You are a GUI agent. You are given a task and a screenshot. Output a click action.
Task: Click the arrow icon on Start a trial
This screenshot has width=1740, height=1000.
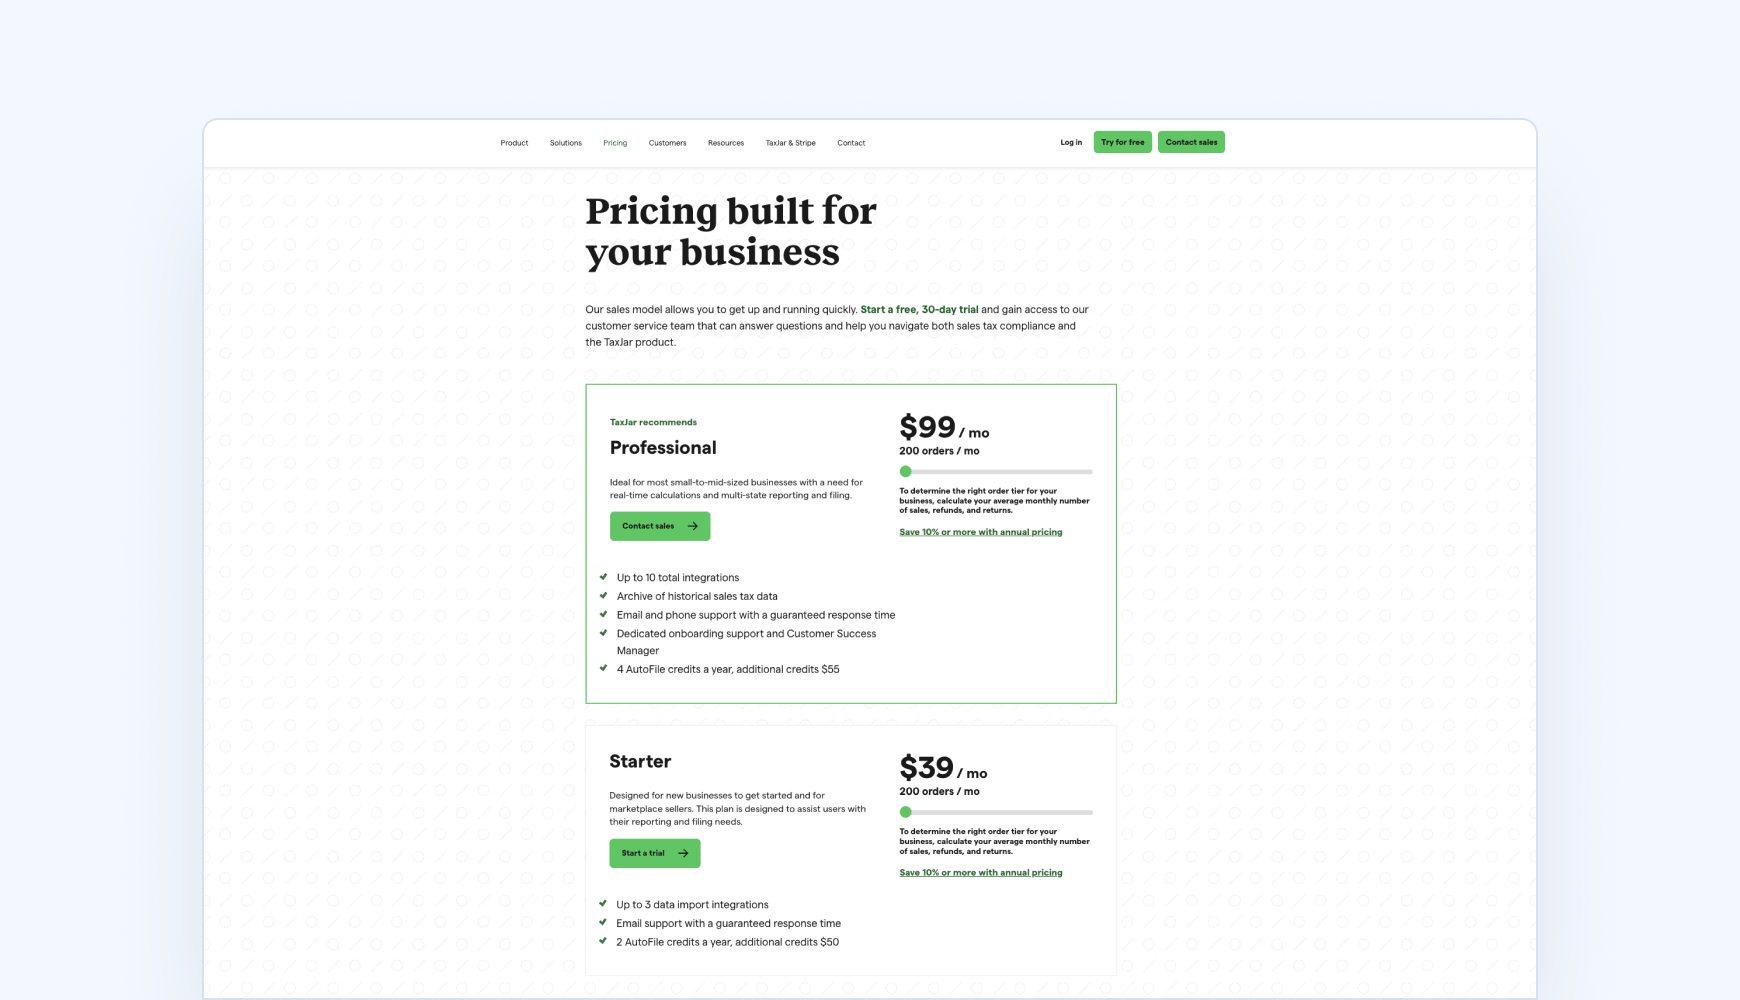[x=683, y=853]
